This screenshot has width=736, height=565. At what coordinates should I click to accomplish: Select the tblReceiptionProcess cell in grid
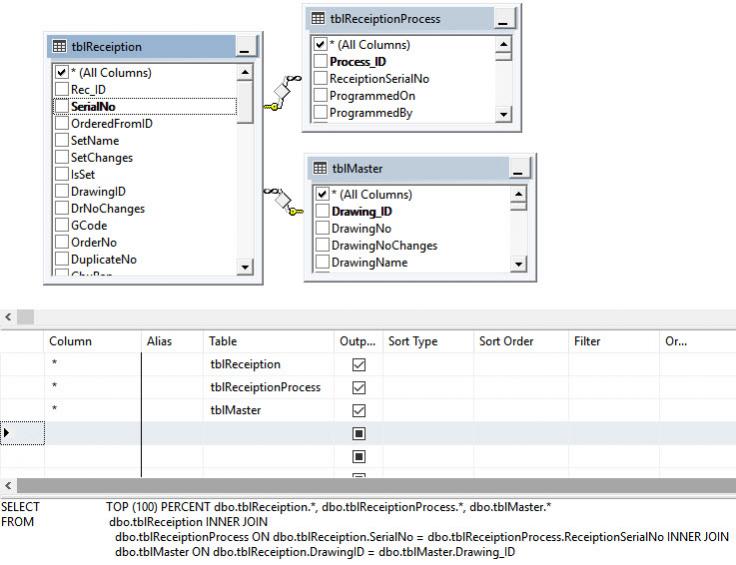(269, 388)
